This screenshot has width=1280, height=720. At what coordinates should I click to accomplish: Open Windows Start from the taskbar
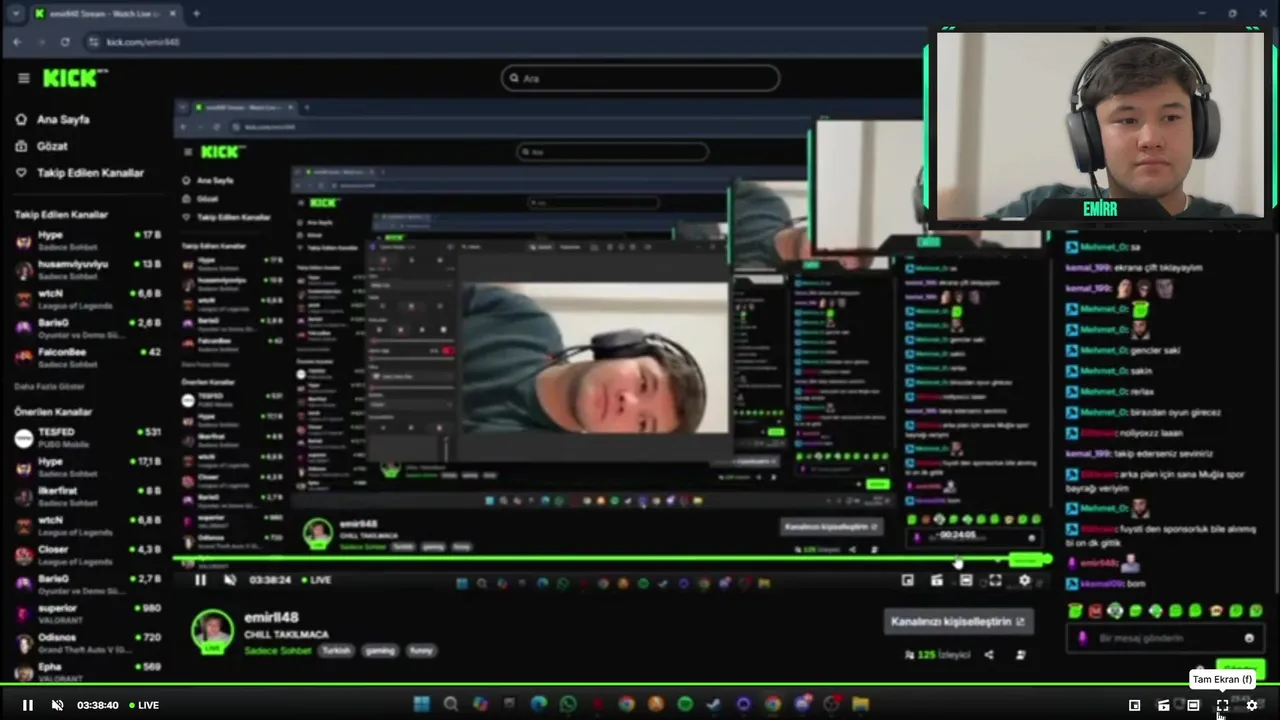422,705
